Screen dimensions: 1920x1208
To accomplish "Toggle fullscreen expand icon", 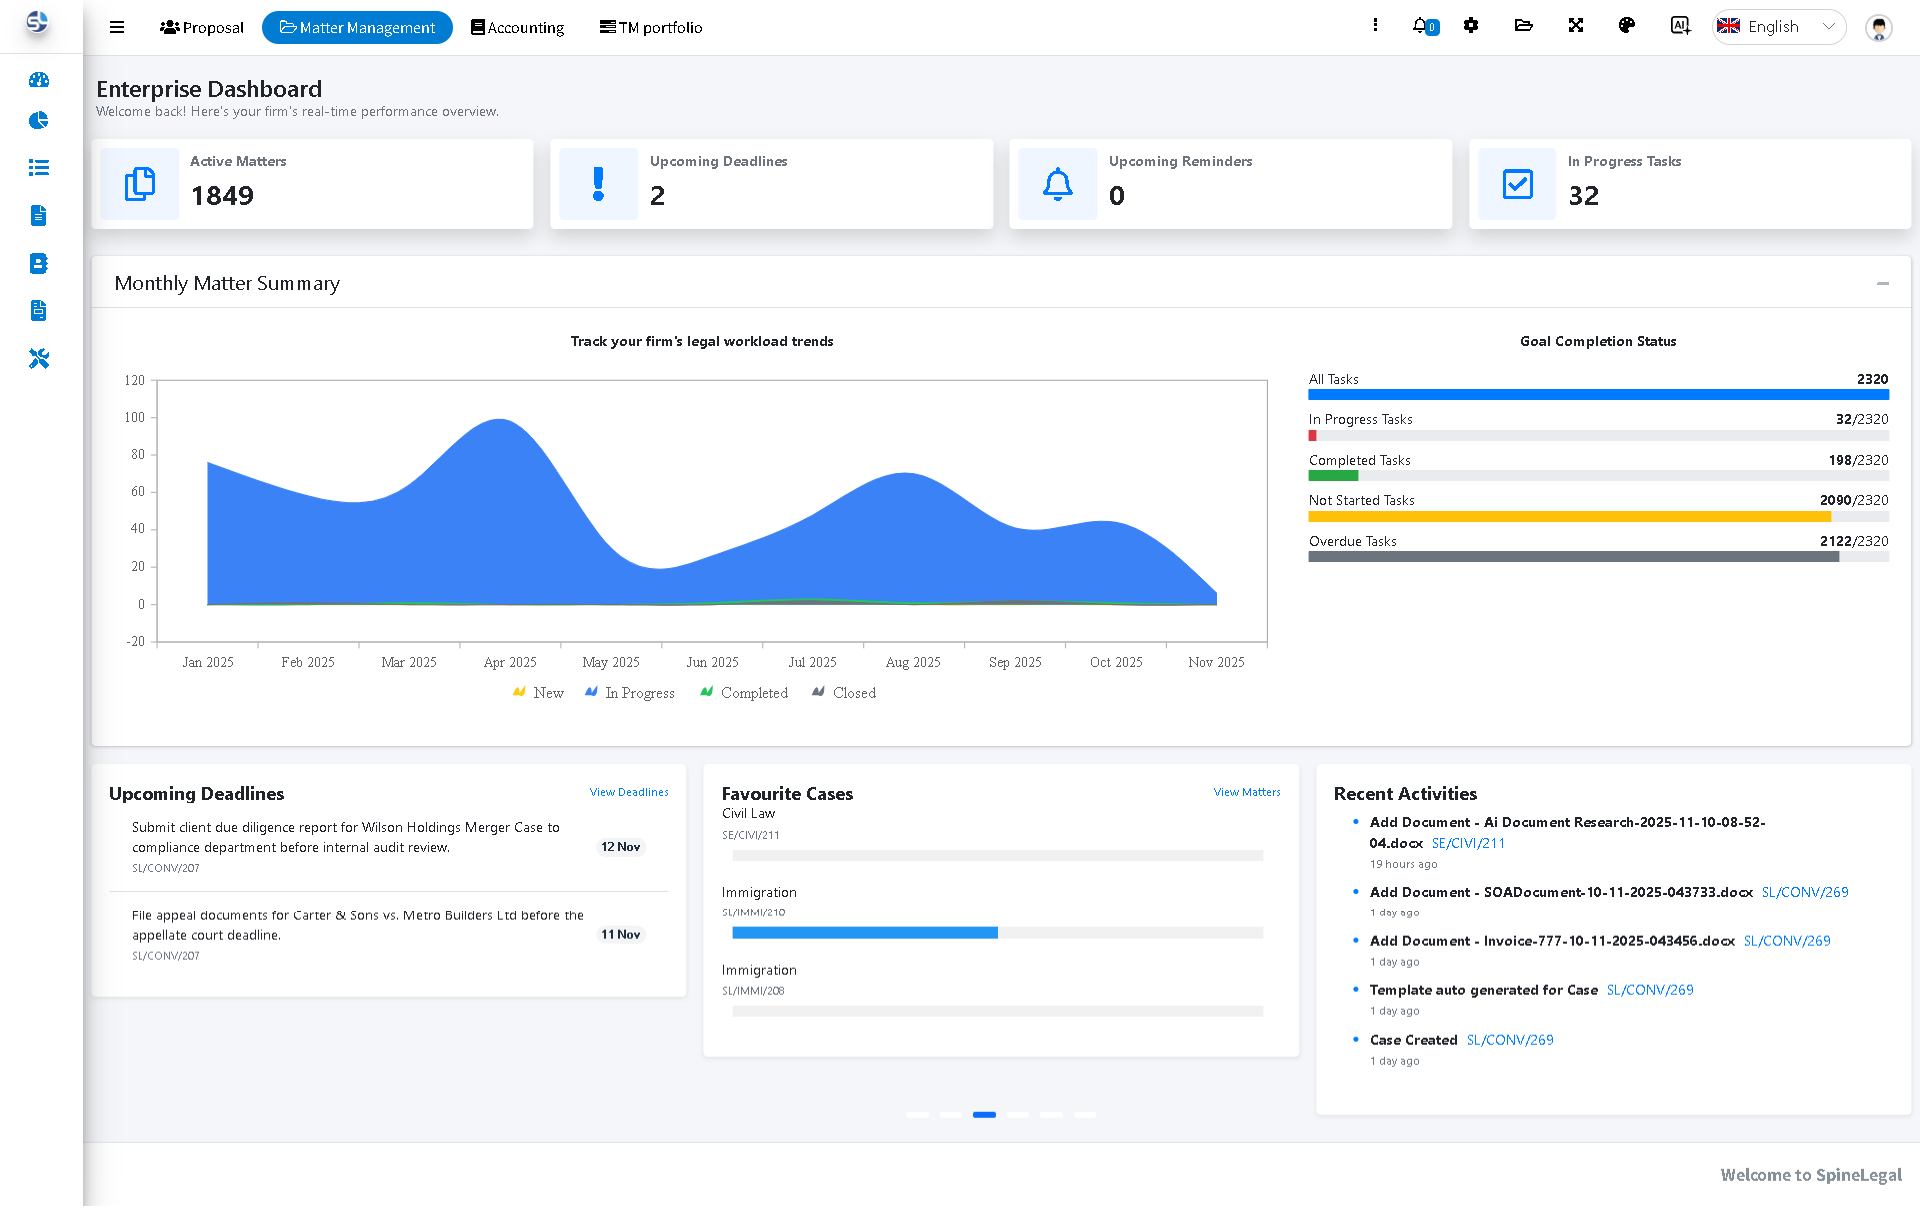I will 1576,25.
